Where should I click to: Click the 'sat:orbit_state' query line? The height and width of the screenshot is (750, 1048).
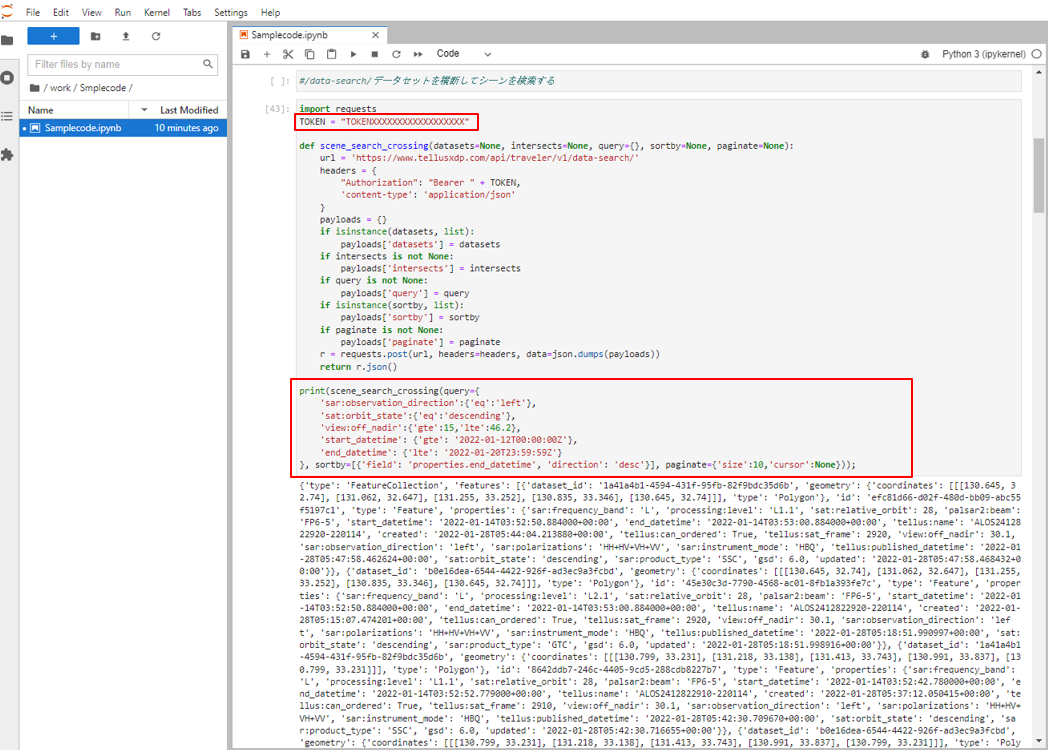[418, 416]
